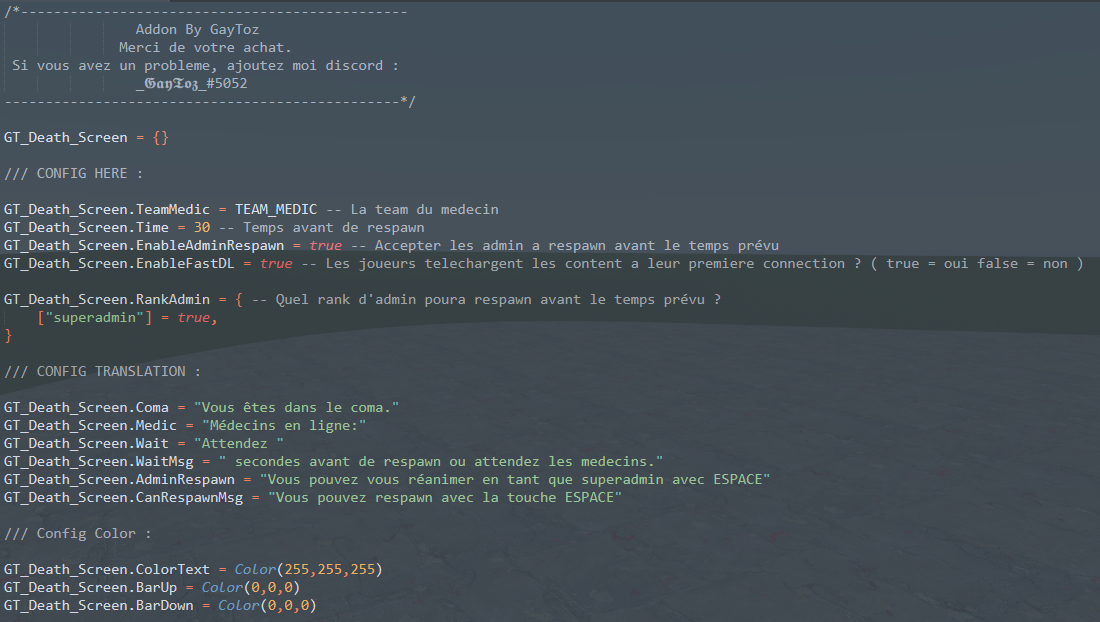Click the GT_Death_Screen.RankAdmin variable name
The width and height of the screenshot is (1100, 622).
click(x=107, y=299)
